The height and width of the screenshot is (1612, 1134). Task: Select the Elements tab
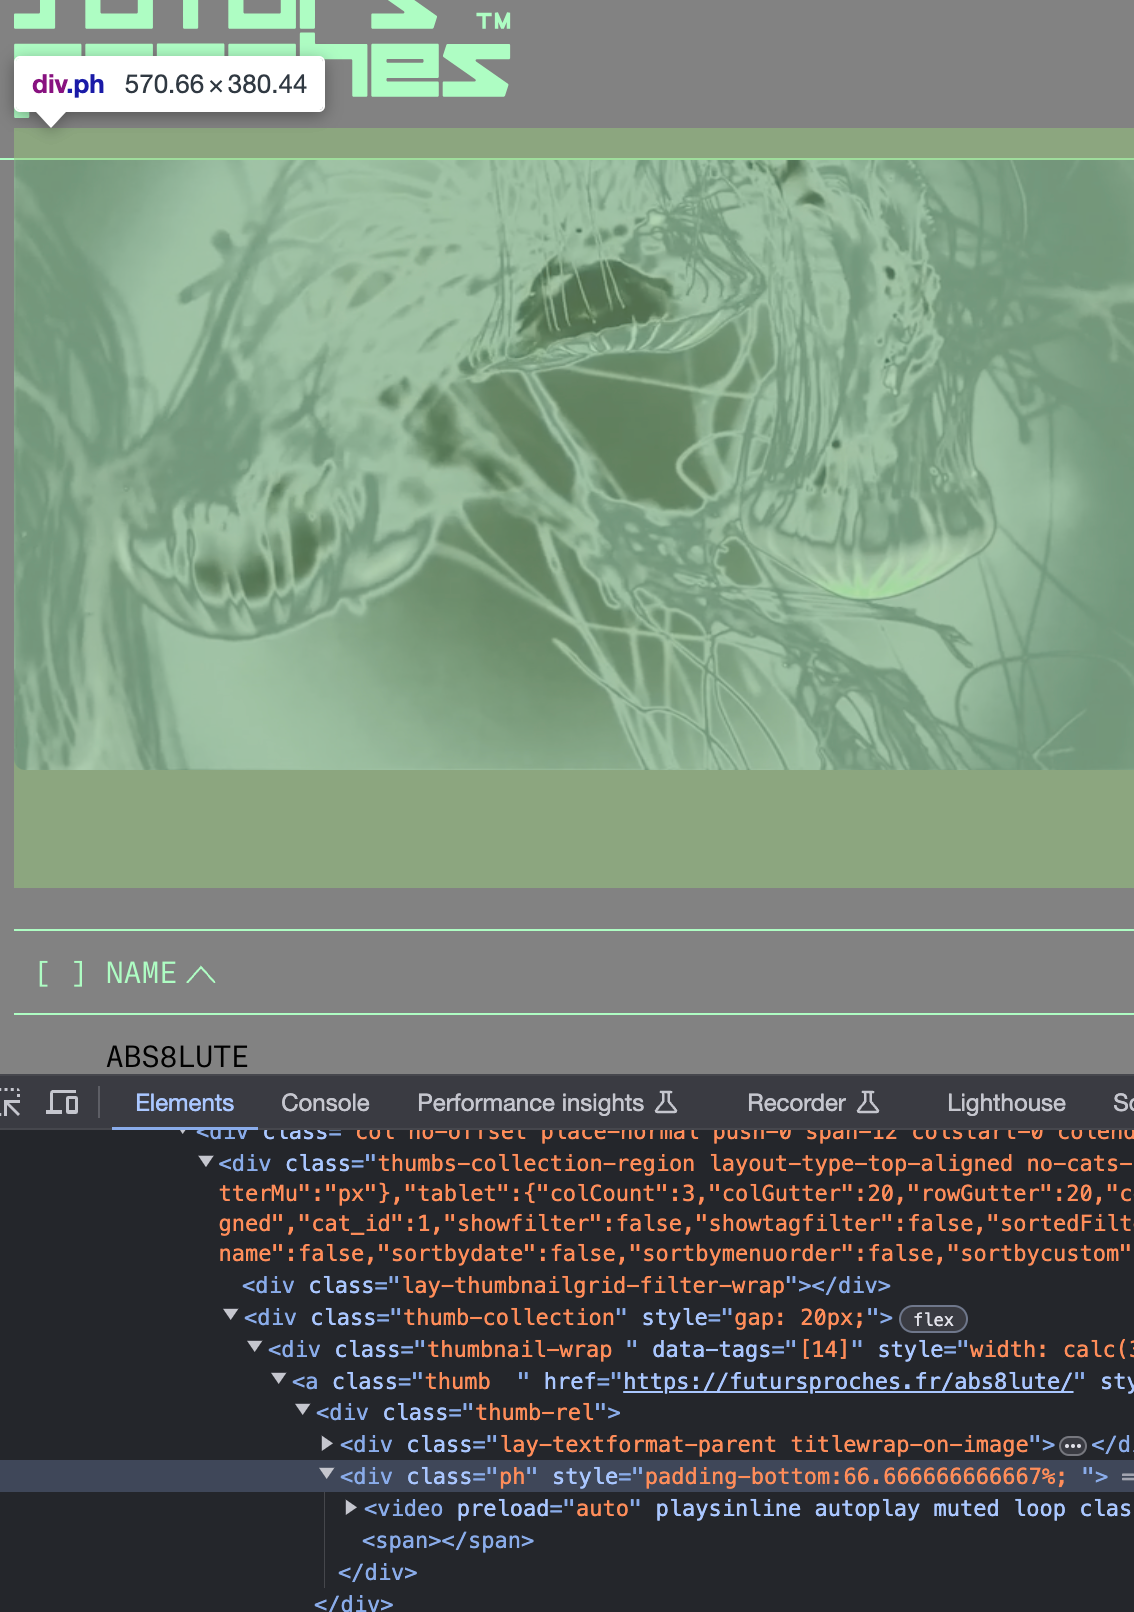[184, 1103]
